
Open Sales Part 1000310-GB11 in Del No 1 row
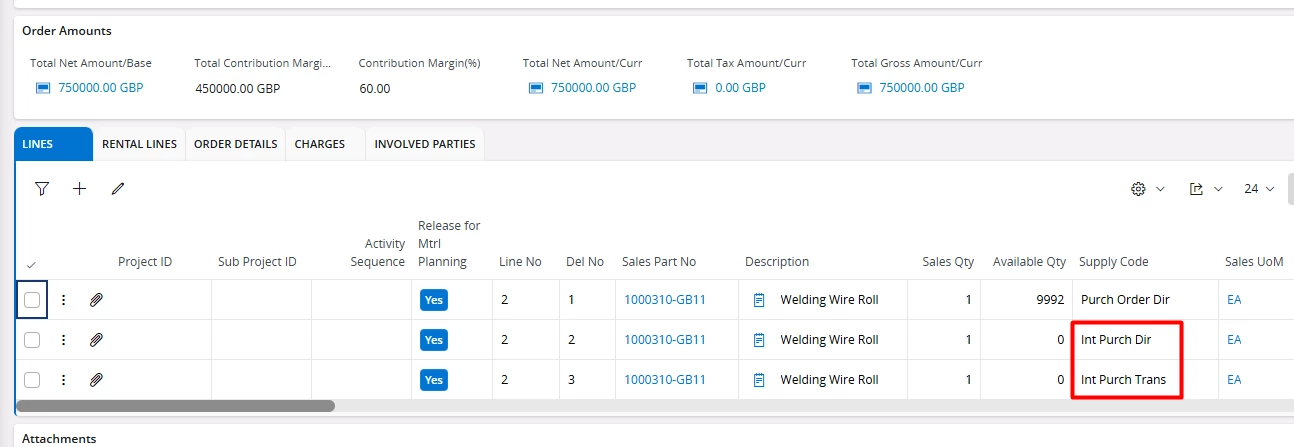click(665, 299)
